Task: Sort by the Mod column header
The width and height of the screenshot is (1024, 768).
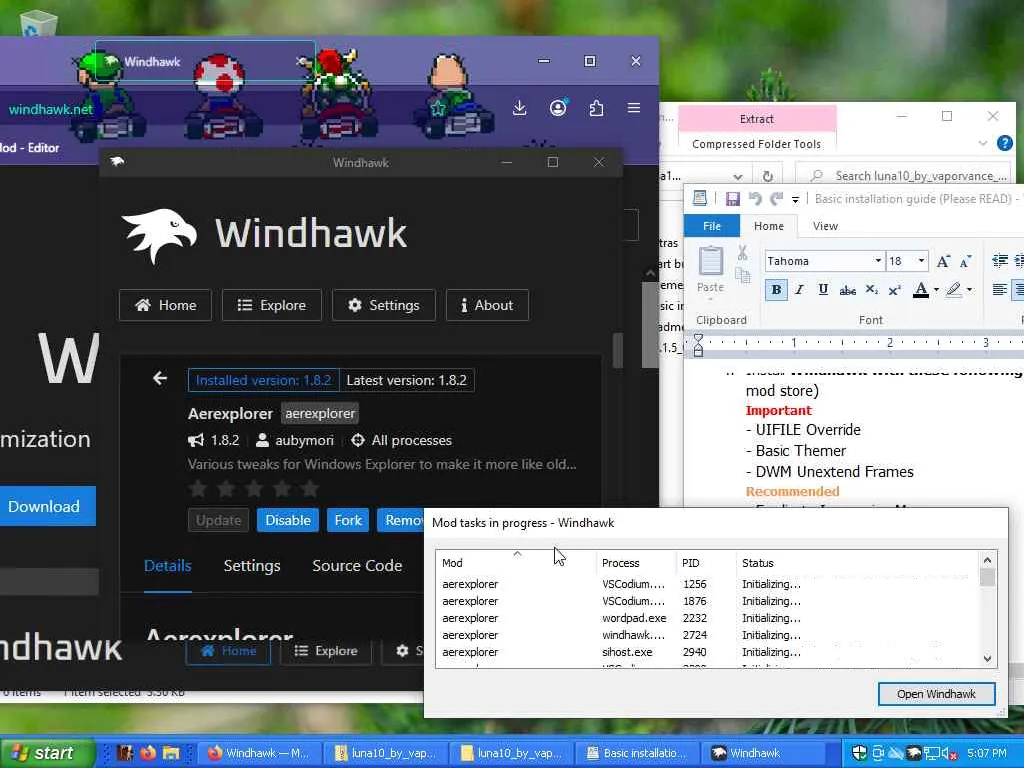Action: click(x=516, y=563)
